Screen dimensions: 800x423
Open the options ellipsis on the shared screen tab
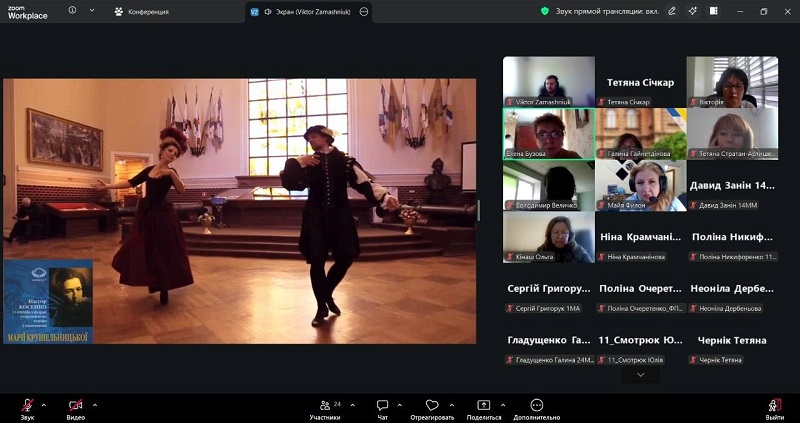[363, 11]
